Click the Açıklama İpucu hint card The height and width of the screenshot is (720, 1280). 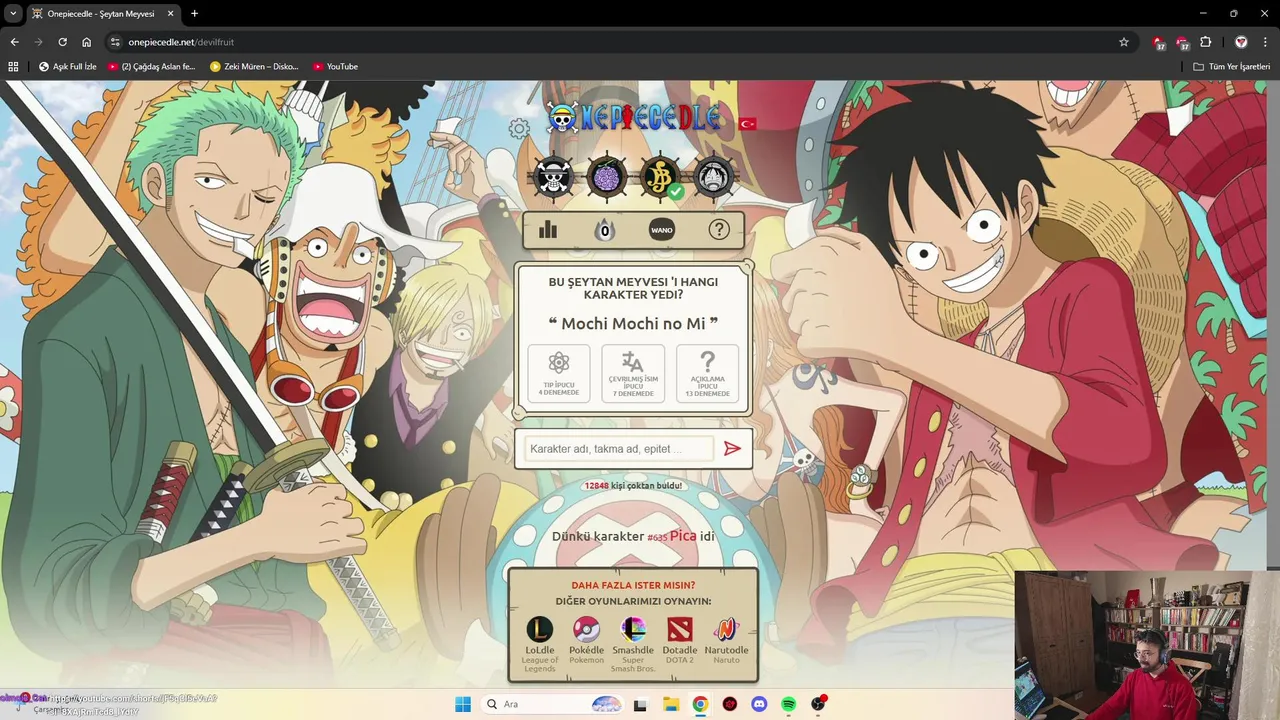pyautogui.click(x=707, y=374)
